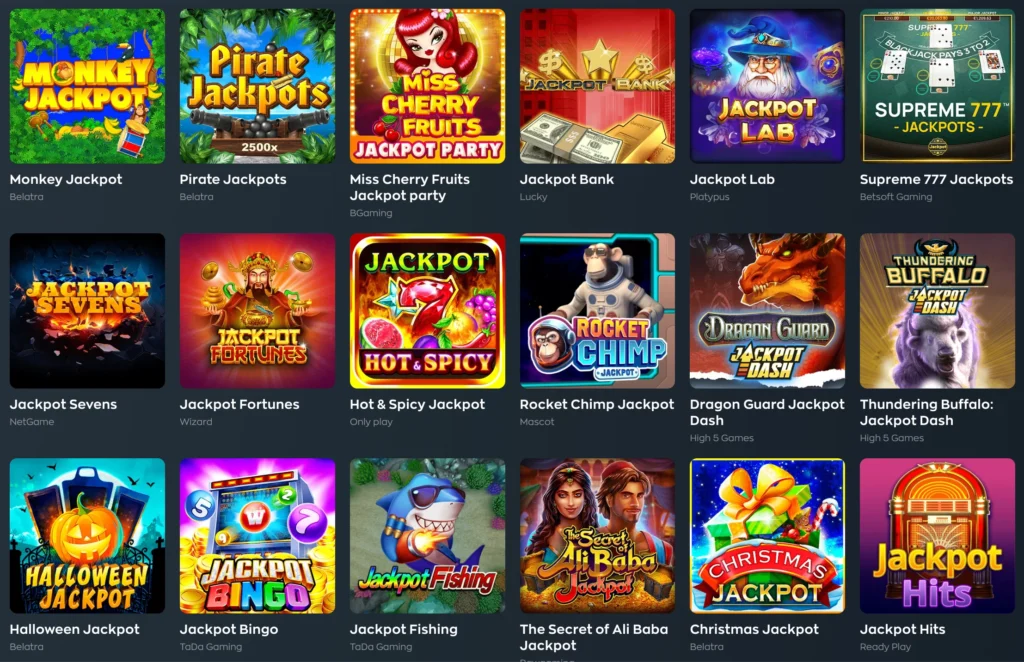The height and width of the screenshot is (662, 1024).
Task: Open Thundering Buffalo Jackpot Dash thumbnail
Action: point(937,311)
